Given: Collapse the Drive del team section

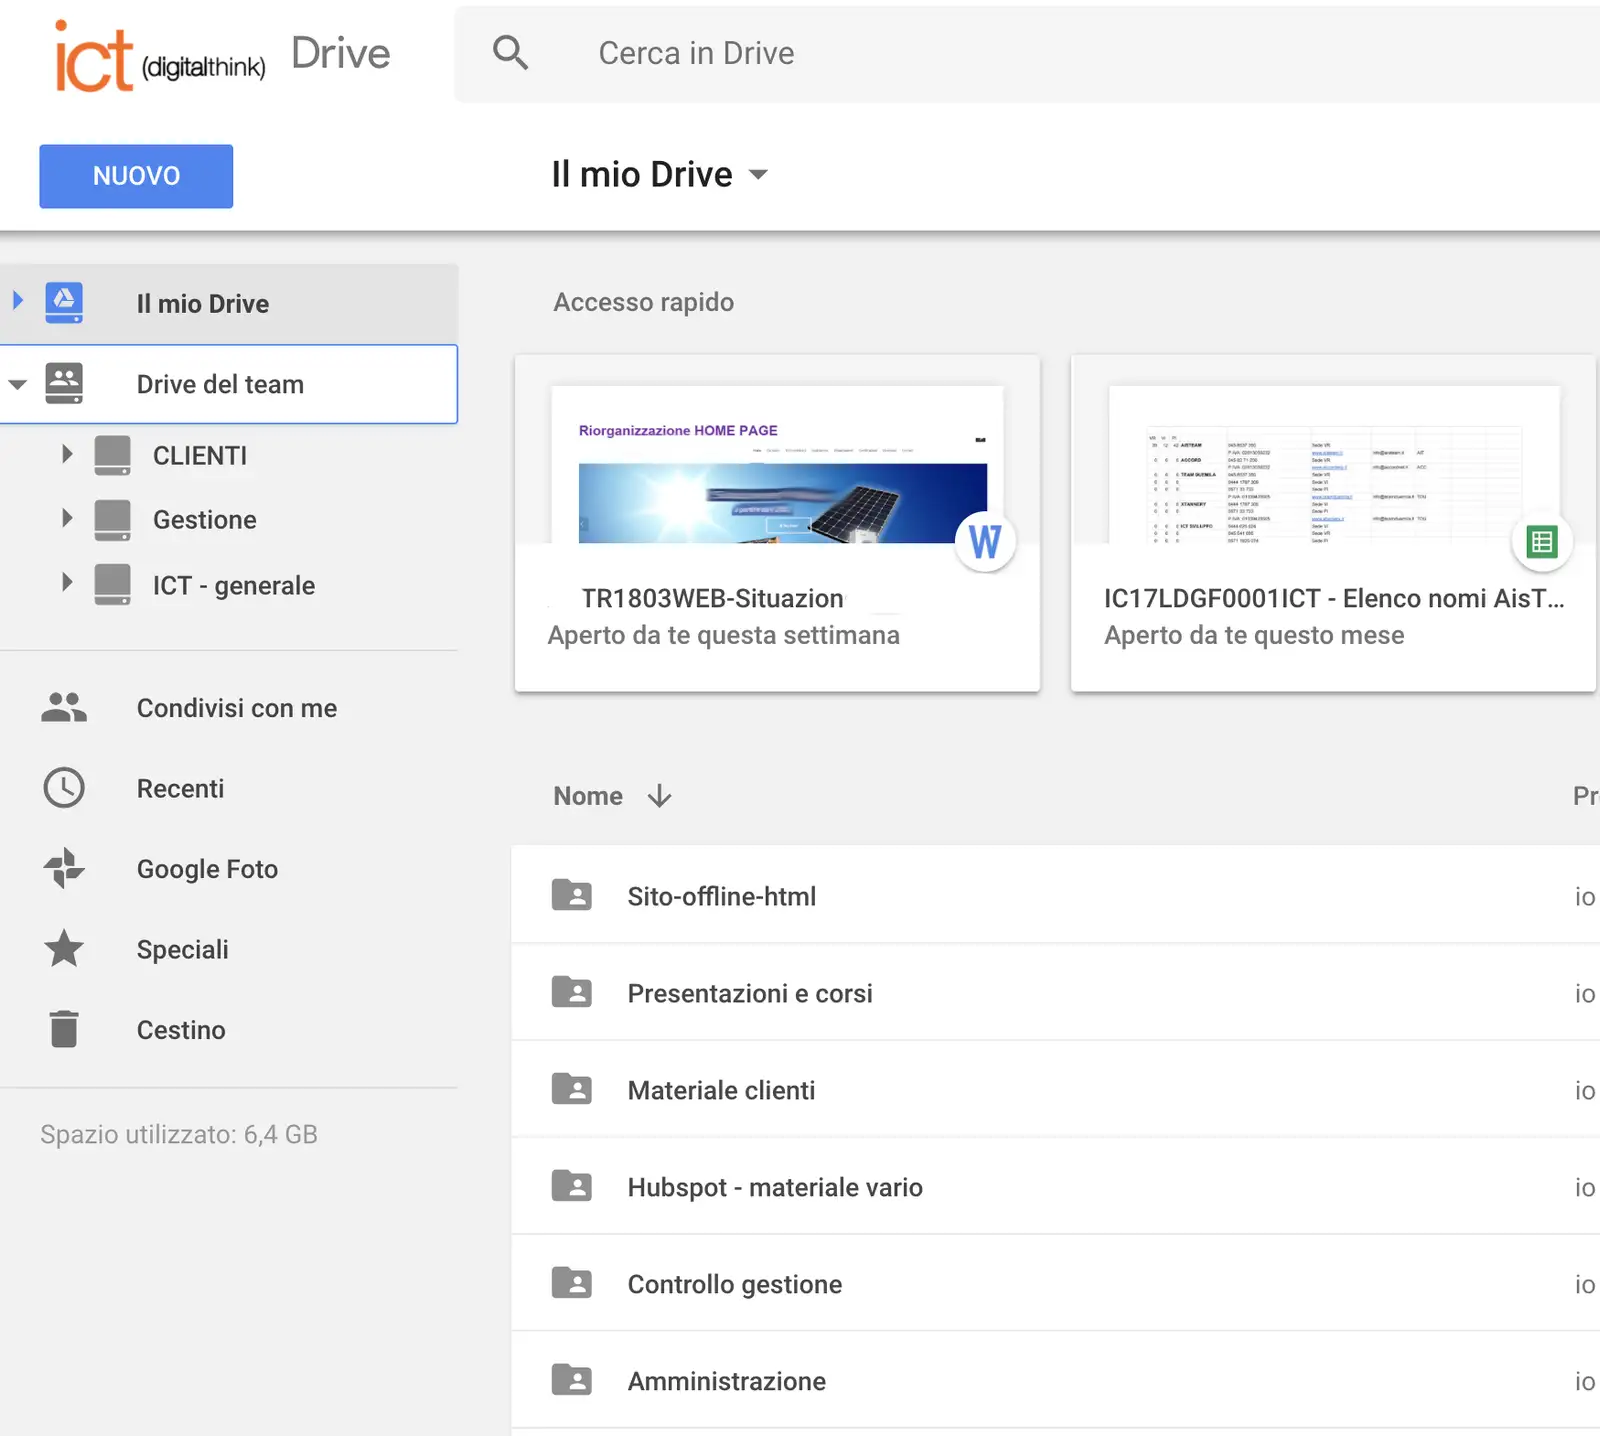Looking at the screenshot, I should (17, 384).
